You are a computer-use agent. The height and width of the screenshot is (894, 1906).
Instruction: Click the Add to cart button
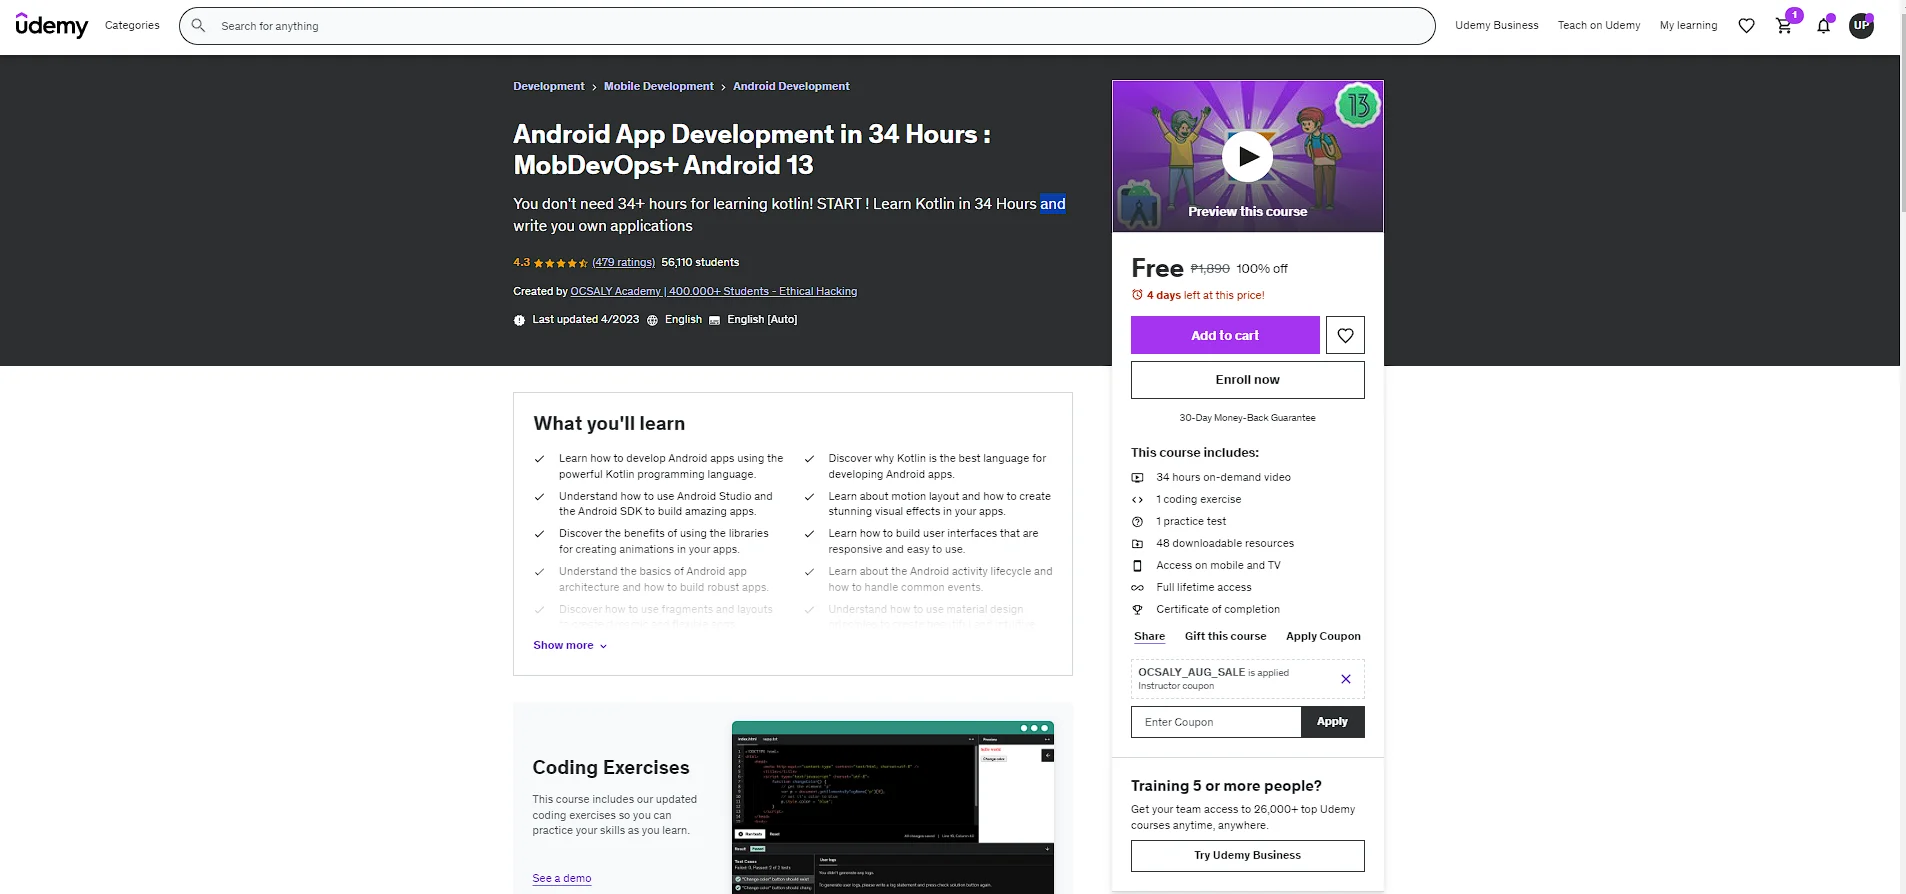tap(1225, 335)
